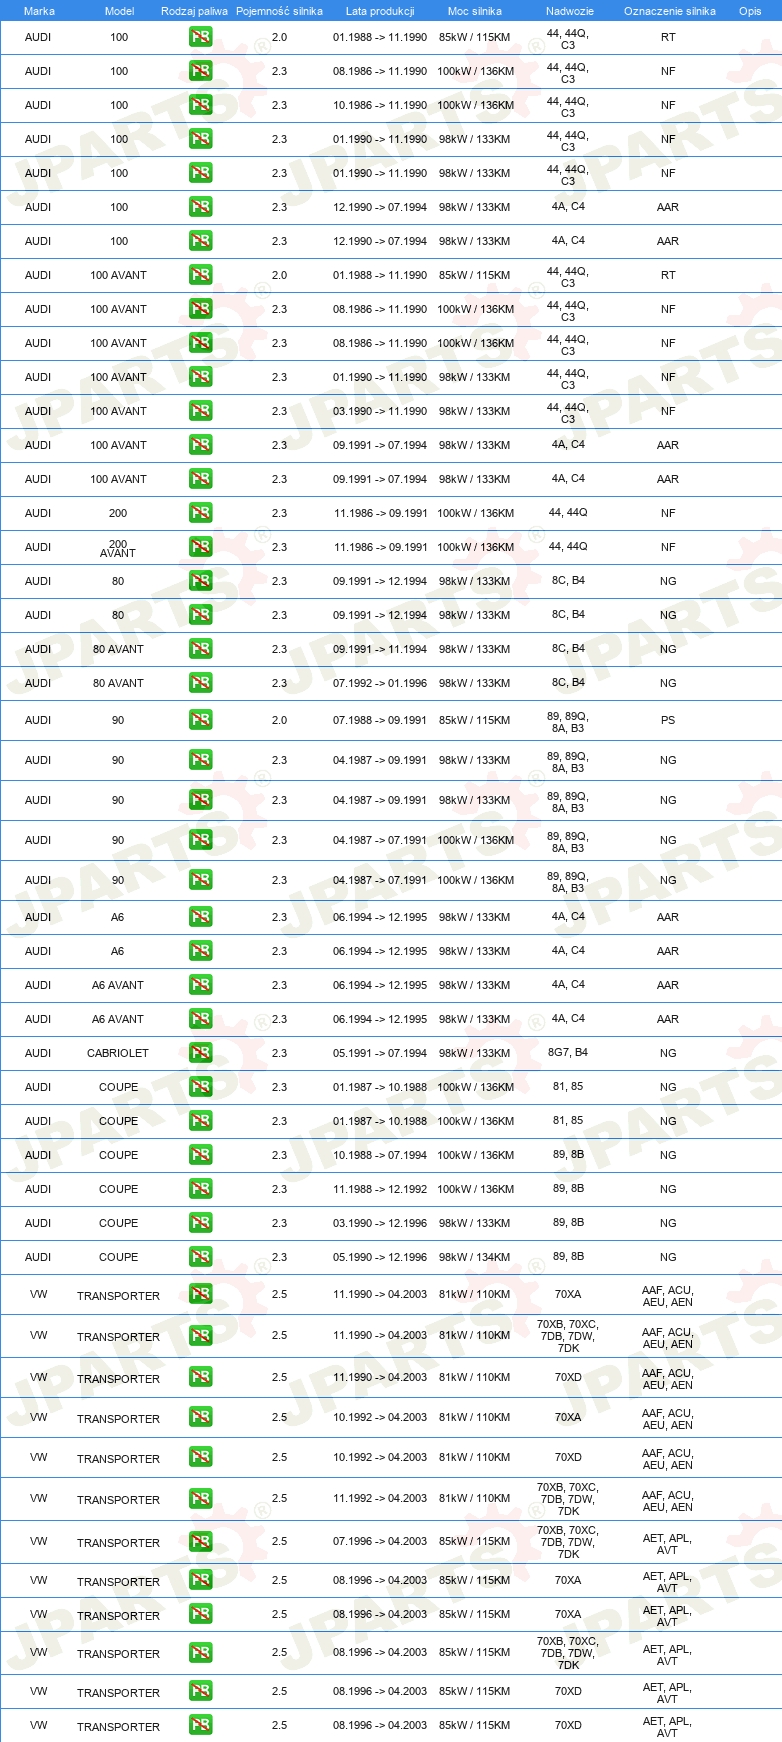782x1742 pixels.
Task: Select the '07.1992 -> 01.1996' production years cell
Action: [380, 683]
